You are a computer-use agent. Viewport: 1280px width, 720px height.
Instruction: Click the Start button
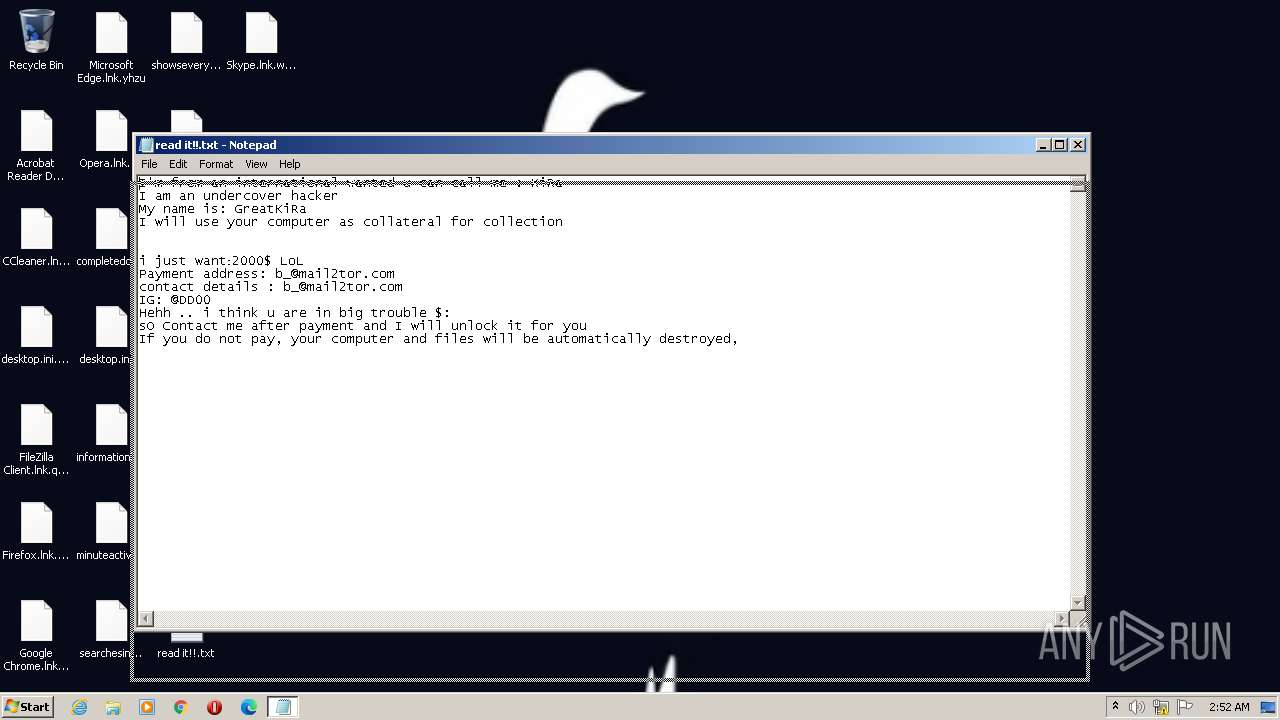click(28, 707)
